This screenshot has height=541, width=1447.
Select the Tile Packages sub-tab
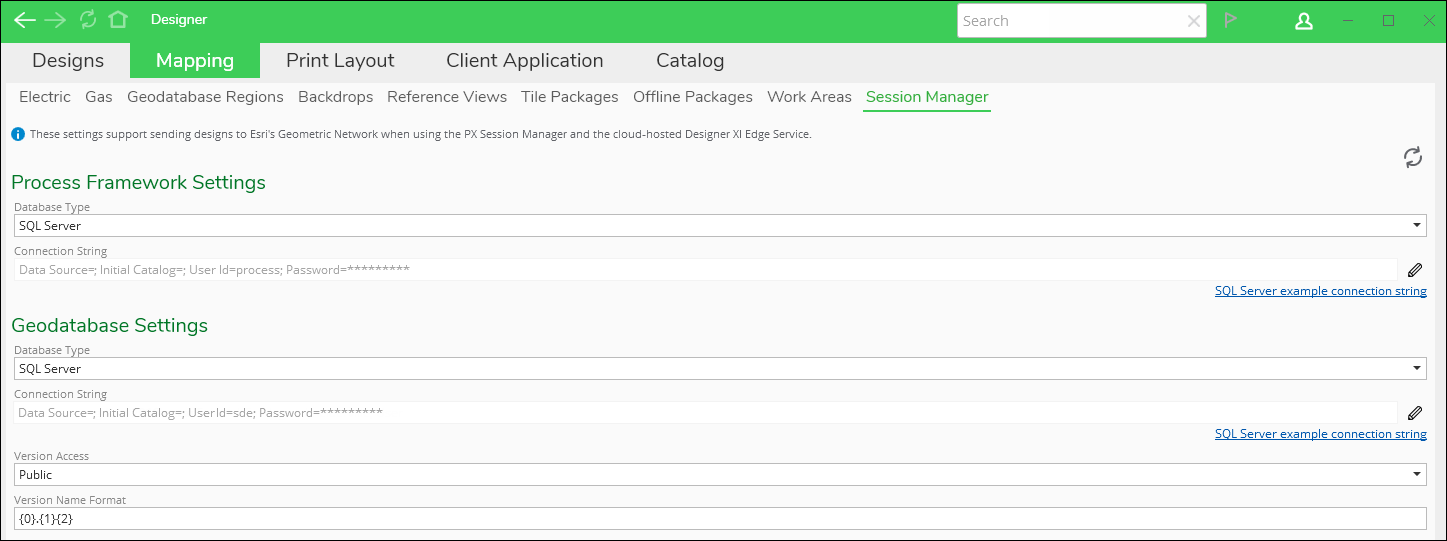coord(570,97)
